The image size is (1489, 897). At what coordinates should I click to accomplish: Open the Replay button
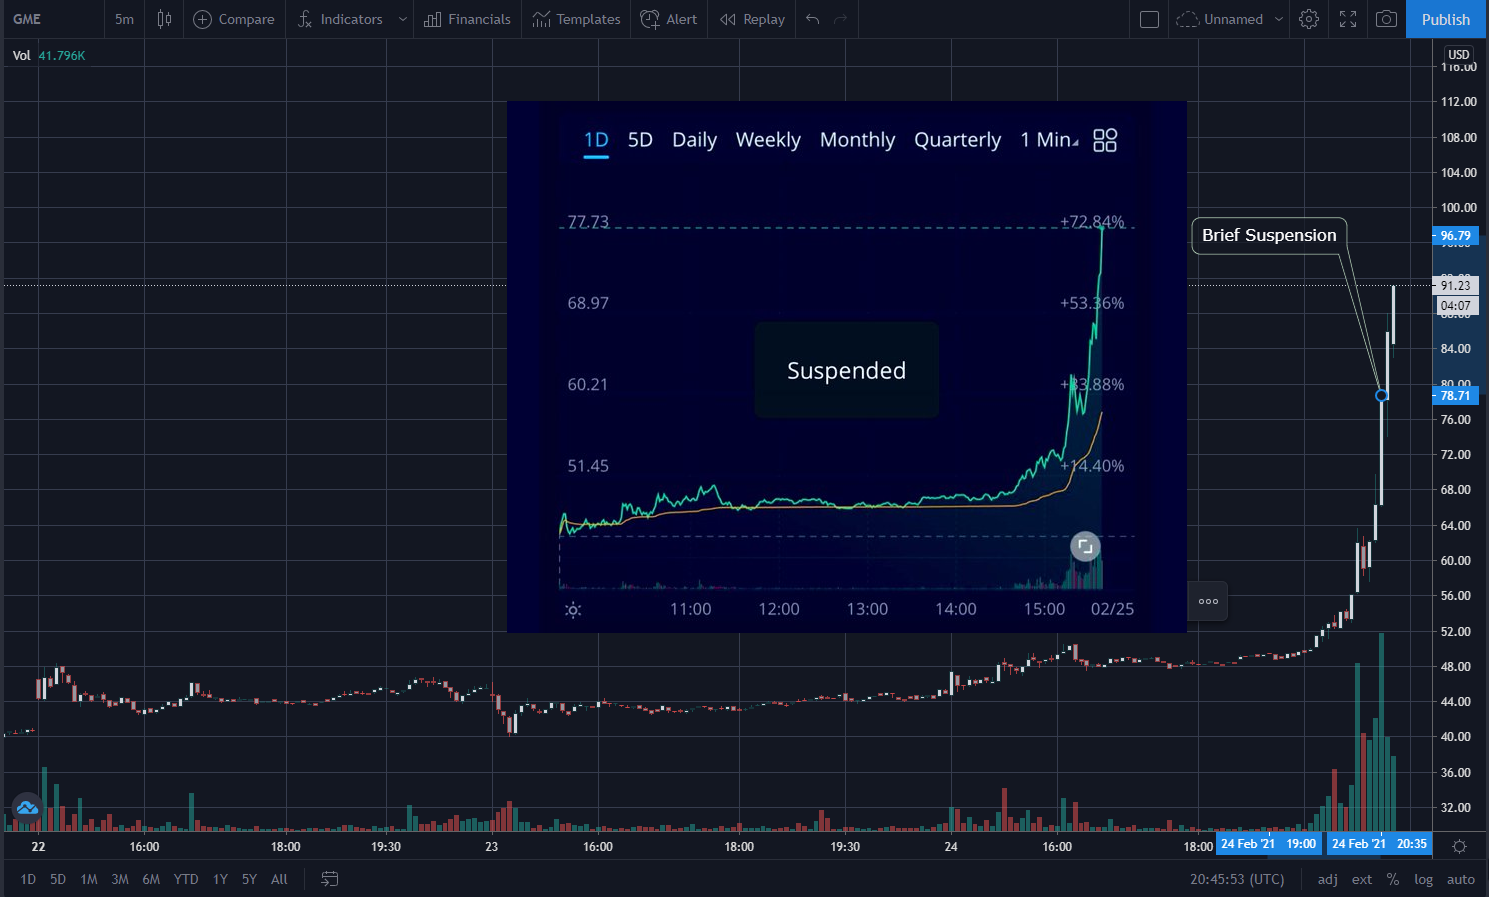(753, 19)
